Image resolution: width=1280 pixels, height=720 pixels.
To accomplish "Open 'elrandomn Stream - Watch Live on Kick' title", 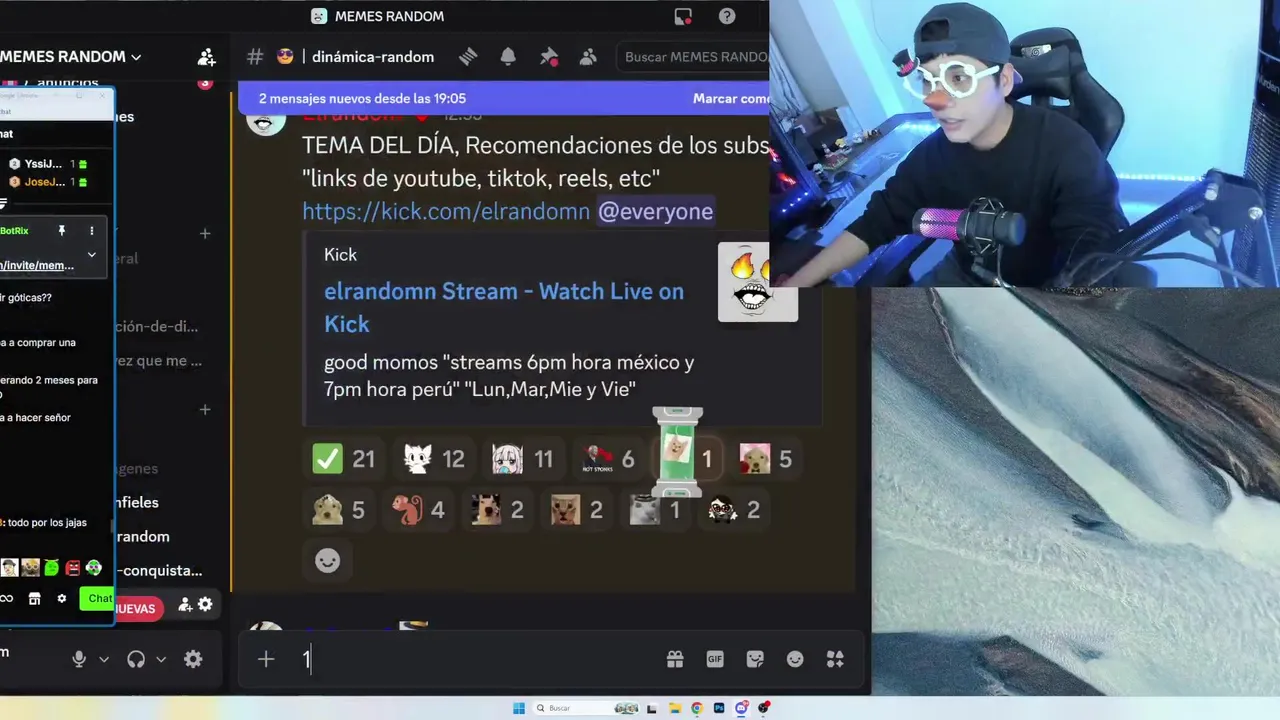I will pyautogui.click(x=504, y=307).
